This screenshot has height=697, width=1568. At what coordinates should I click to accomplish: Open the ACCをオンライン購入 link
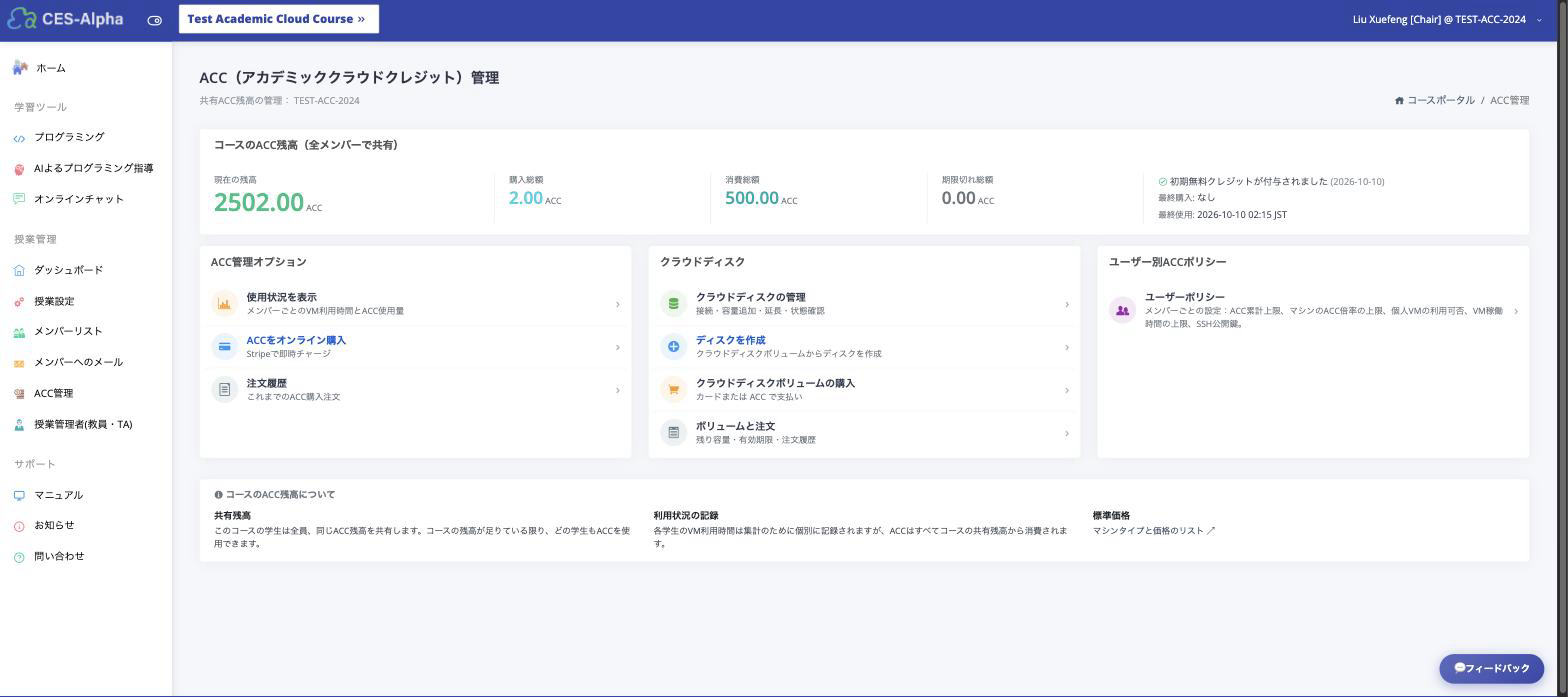[296, 340]
